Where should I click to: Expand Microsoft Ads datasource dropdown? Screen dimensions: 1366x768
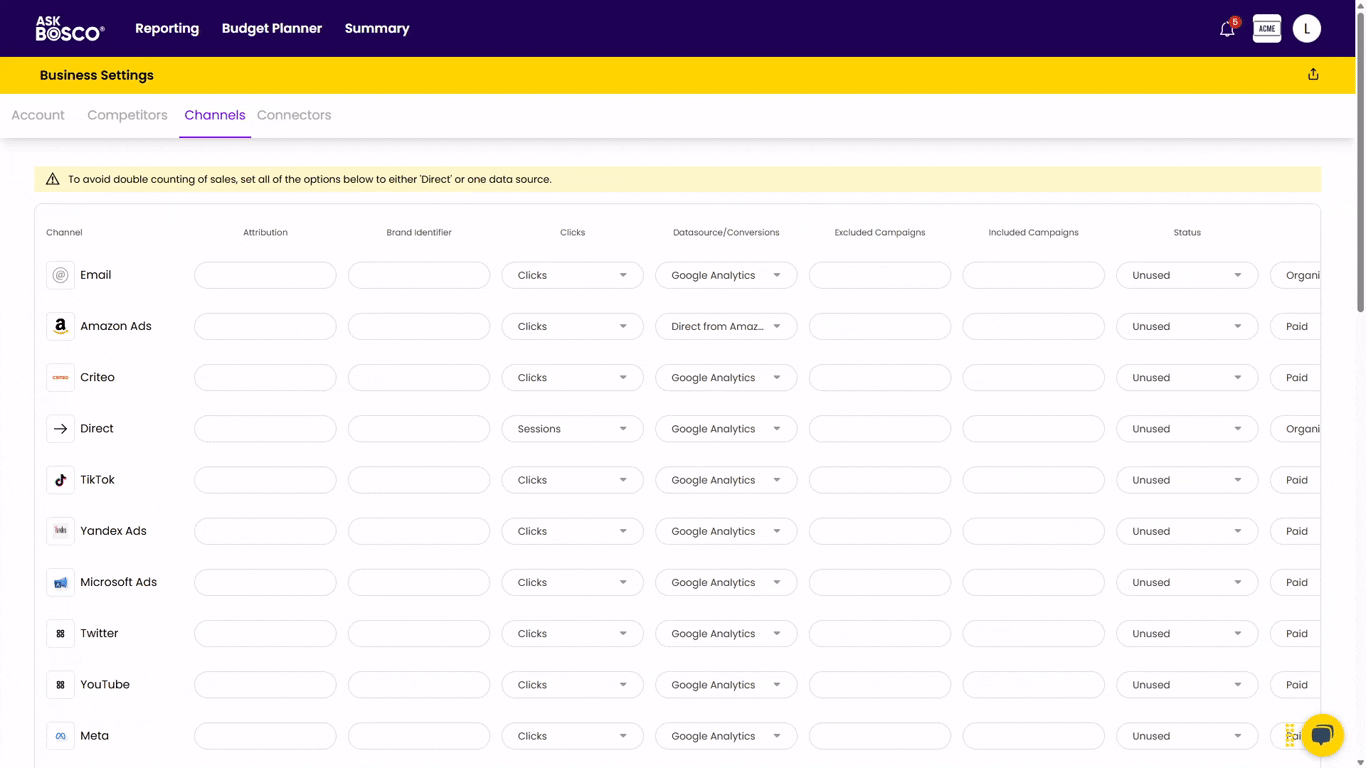click(726, 582)
